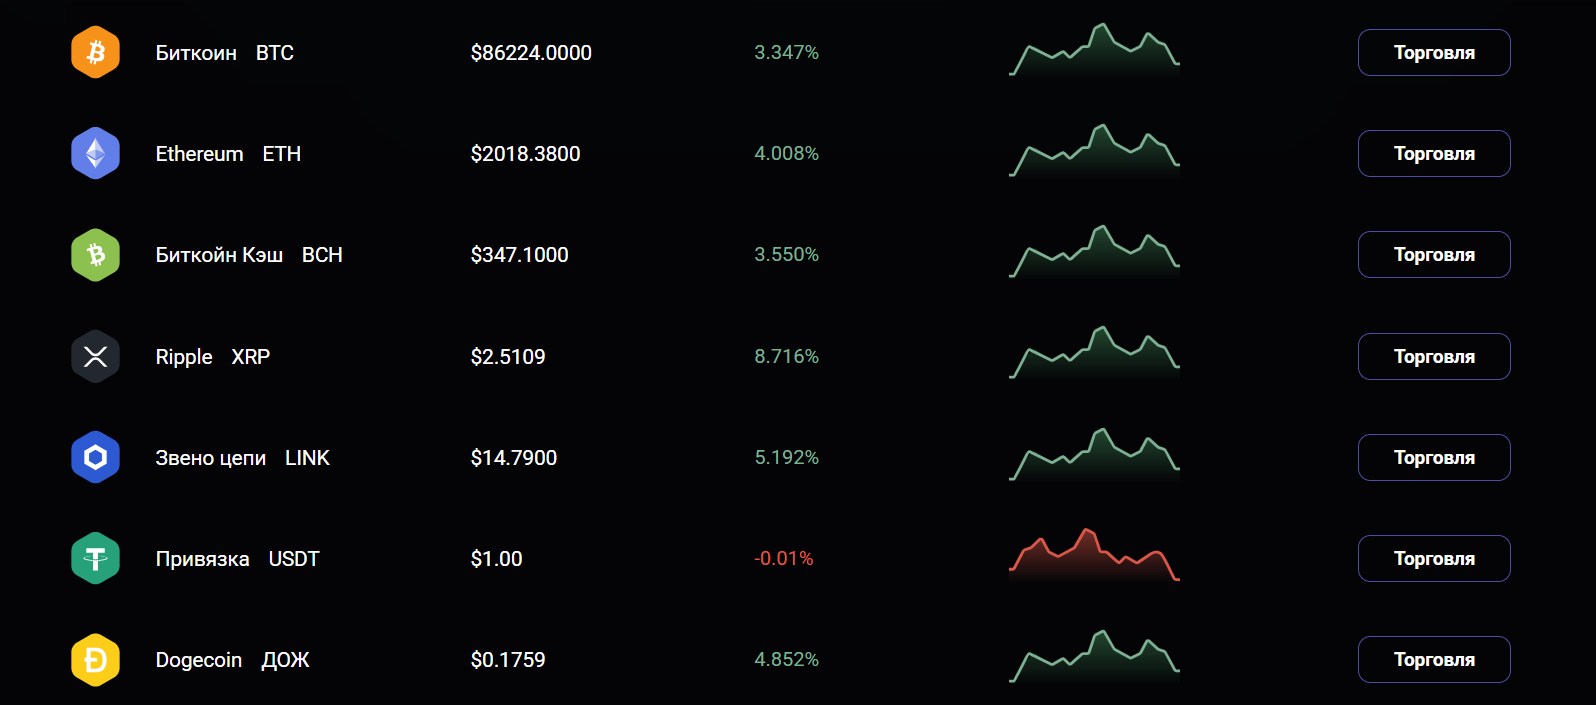The width and height of the screenshot is (1596, 705).
Task: Open trading for the ETH row
Action: pos(1434,153)
